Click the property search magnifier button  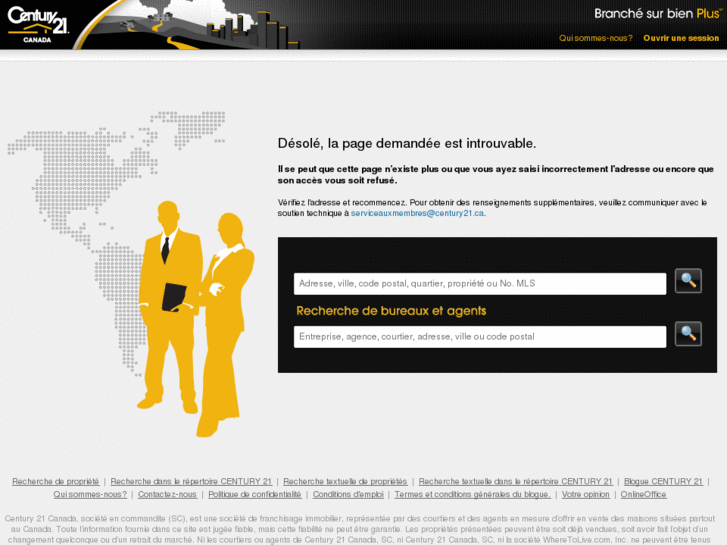[x=688, y=281]
